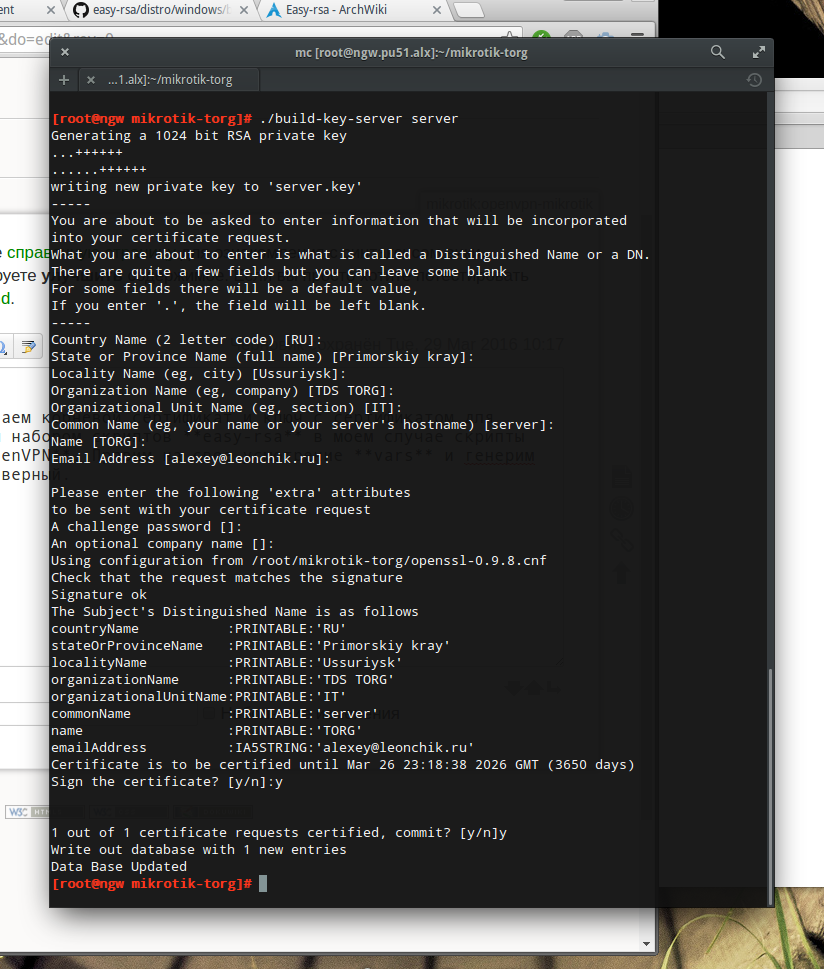Click the 'Sign the certificate? [y/n]:y' line
Viewport: 824px width, 969px height.
(167, 782)
